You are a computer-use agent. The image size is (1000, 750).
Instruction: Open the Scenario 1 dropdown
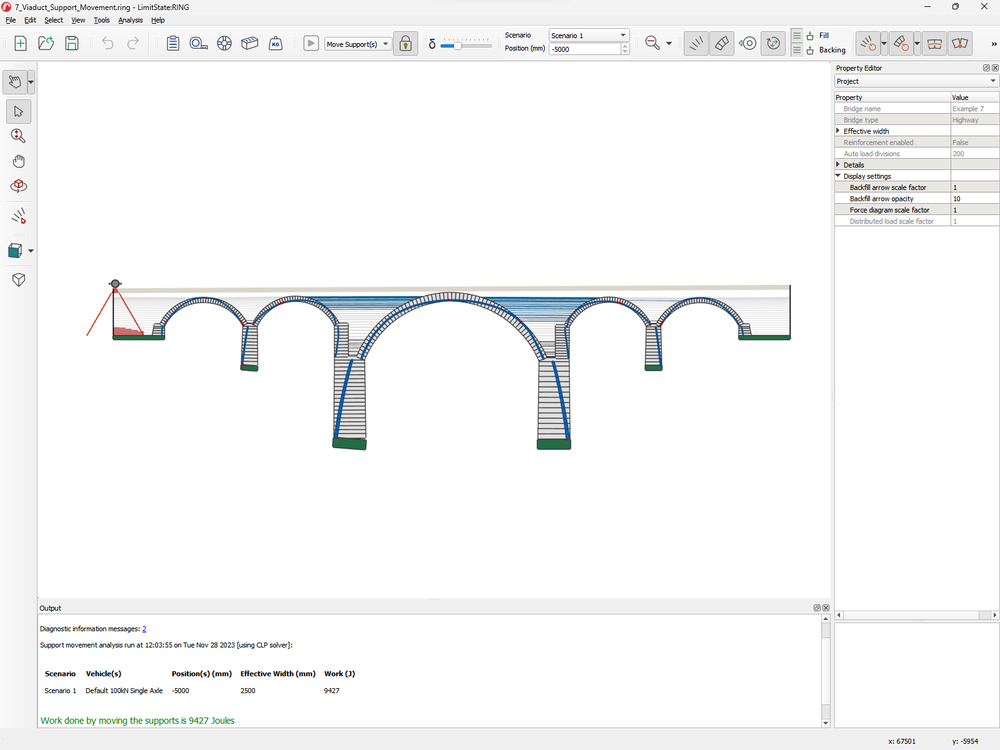[589, 35]
